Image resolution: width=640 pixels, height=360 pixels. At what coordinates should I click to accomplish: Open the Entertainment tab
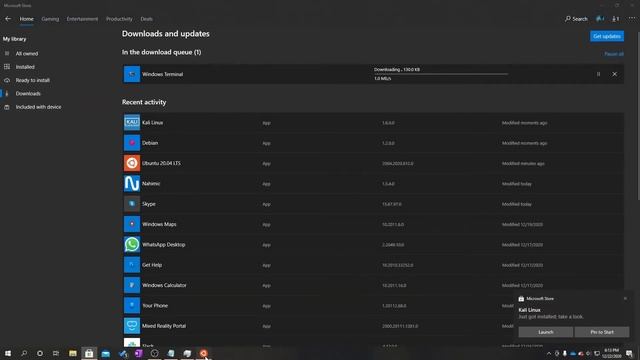click(x=82, y=19)
